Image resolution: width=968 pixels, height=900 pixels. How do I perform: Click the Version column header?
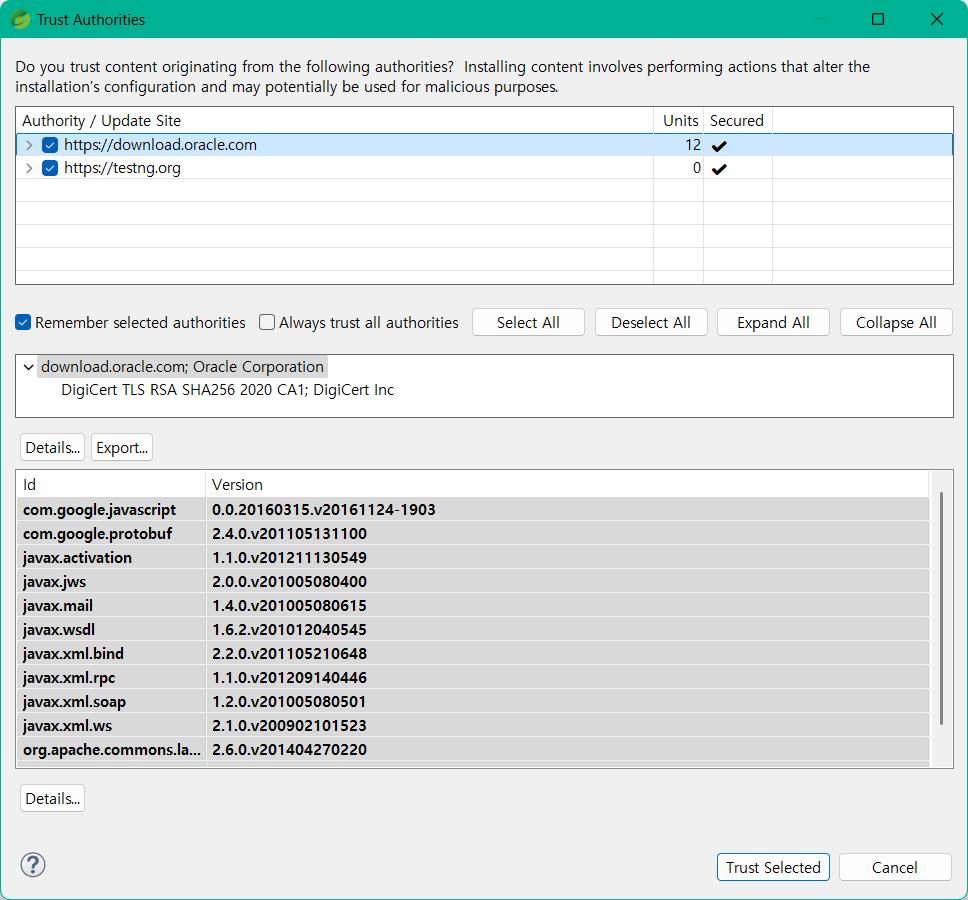(x=567, y=485)
